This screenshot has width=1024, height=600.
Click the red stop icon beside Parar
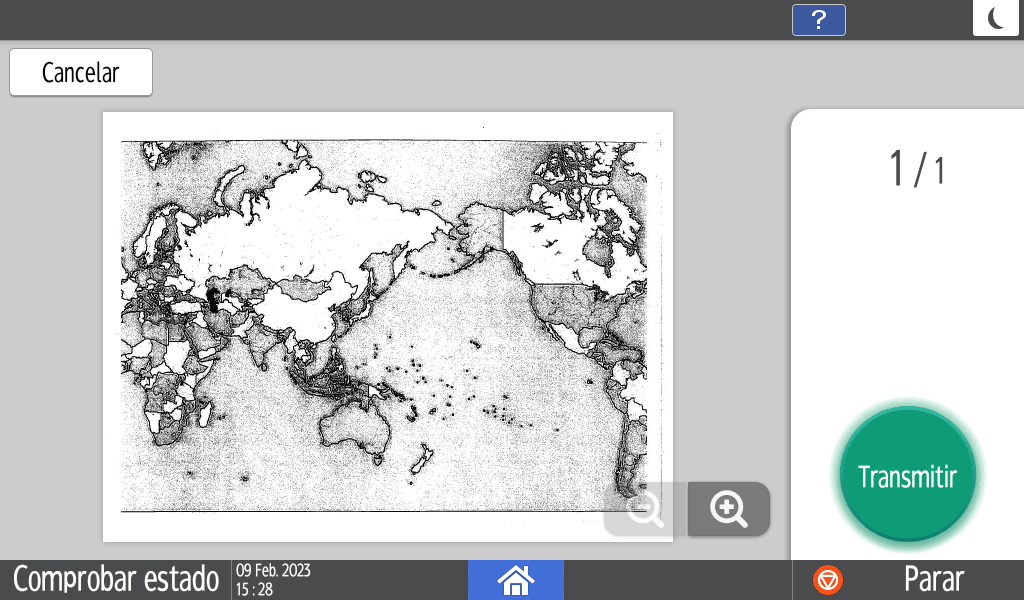[828, 580]
